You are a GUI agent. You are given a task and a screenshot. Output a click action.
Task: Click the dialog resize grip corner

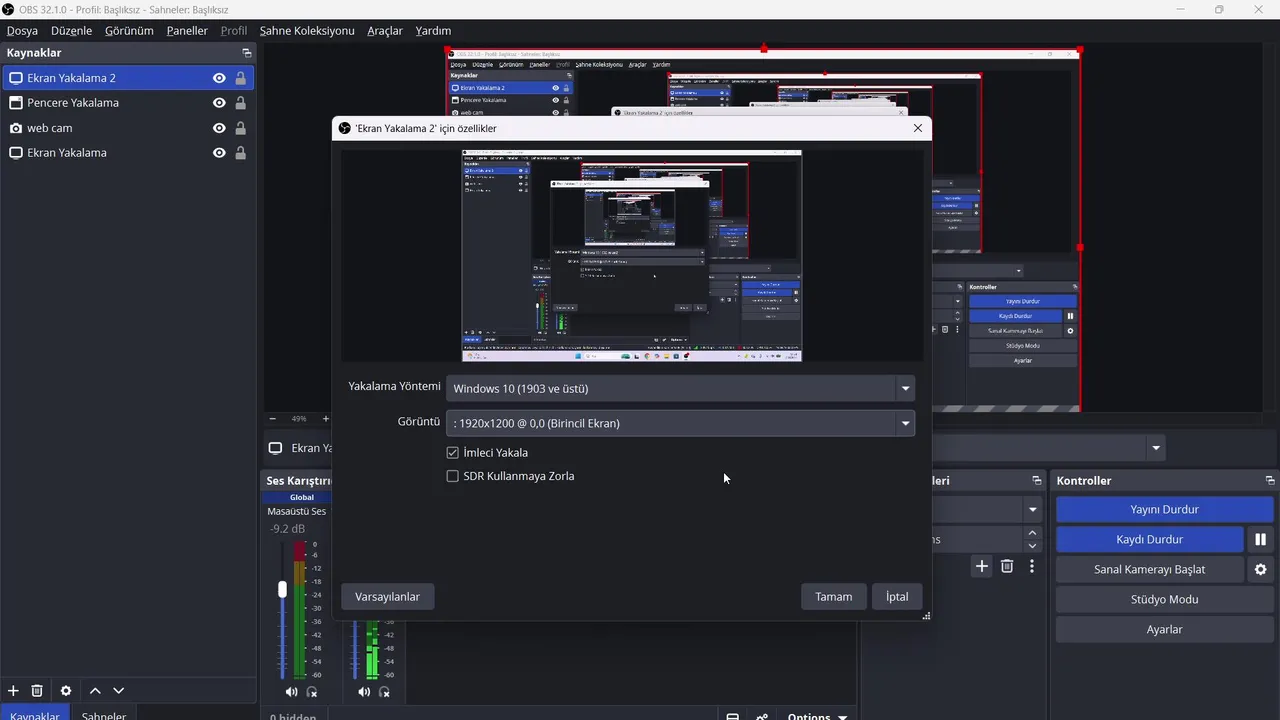click(x=926, y=616)
